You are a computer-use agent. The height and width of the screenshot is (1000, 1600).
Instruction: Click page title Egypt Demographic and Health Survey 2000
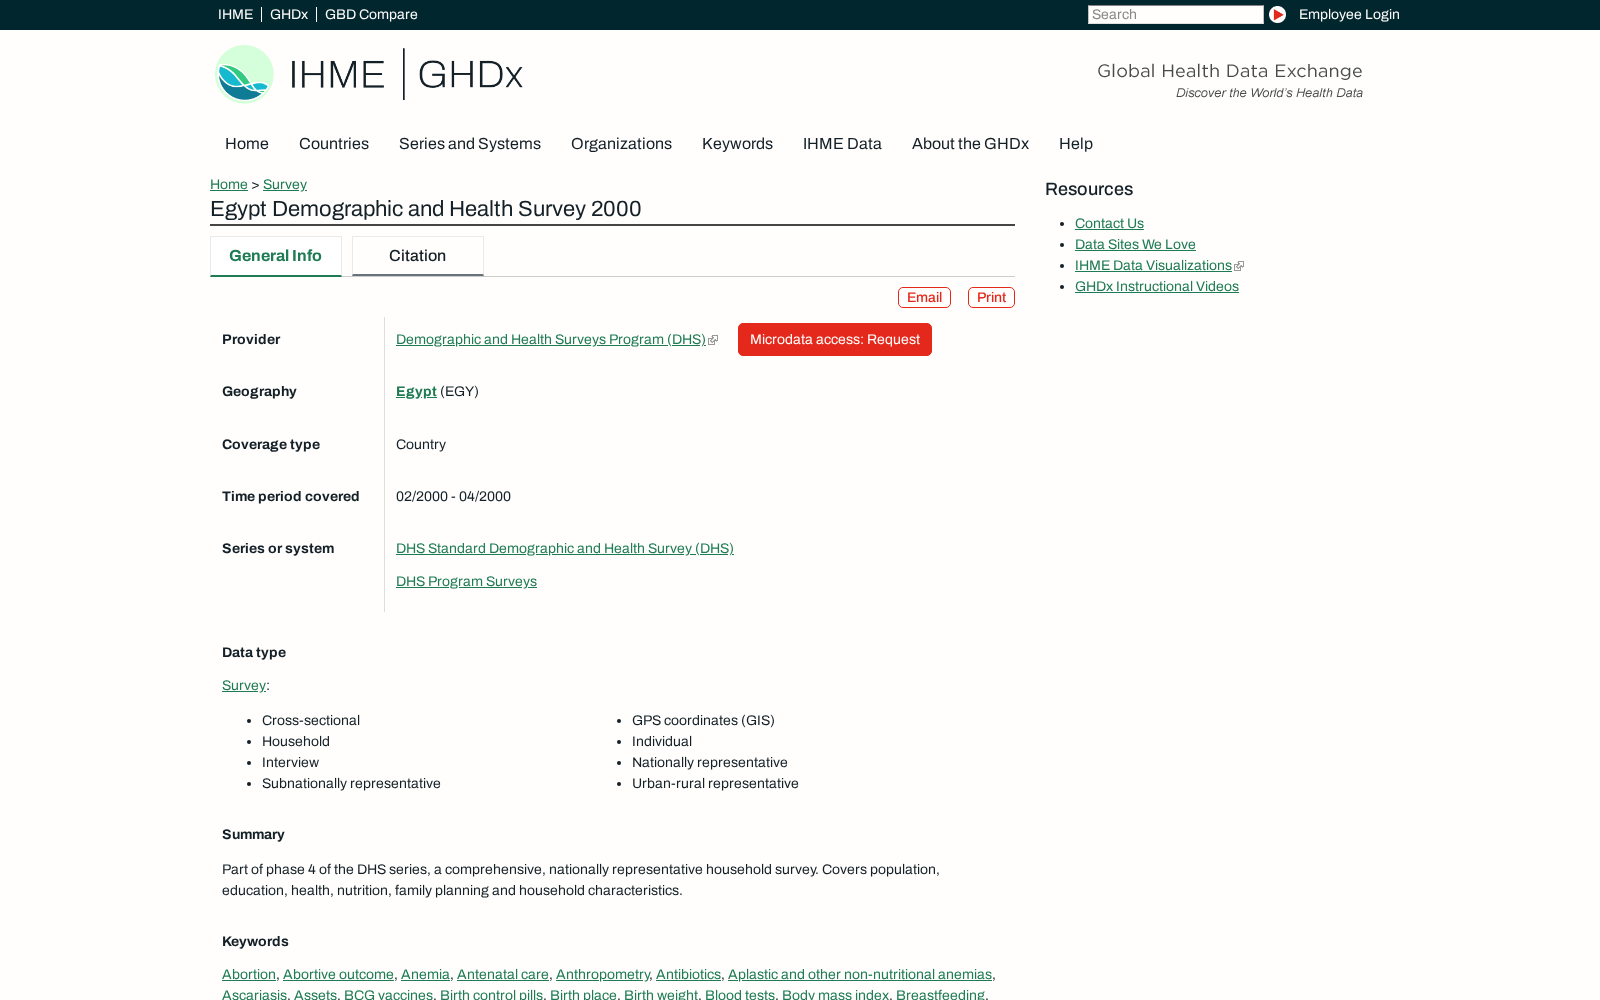tap(426, 208)
